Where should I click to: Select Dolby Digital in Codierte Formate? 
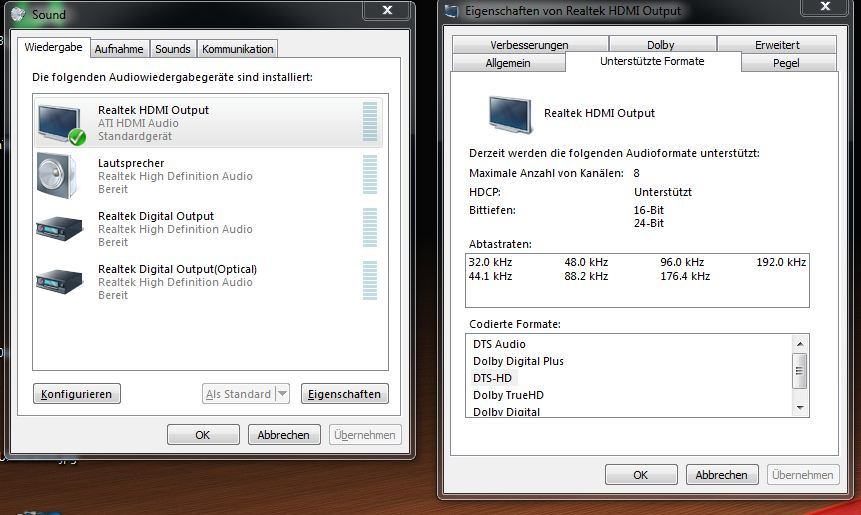coord(506,412)
